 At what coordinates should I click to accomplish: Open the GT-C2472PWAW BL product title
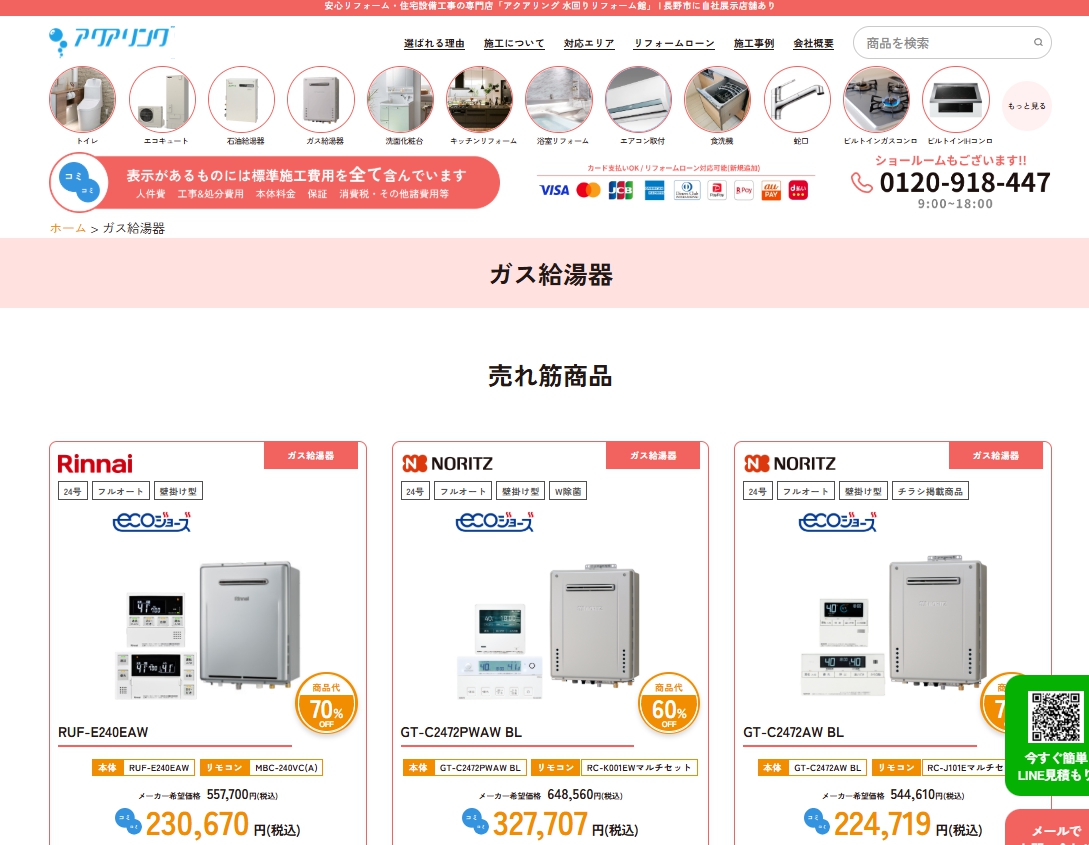click(461, 732)
